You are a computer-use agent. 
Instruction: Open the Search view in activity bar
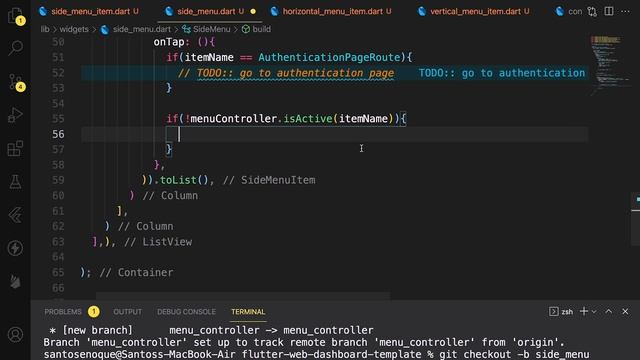15,48
